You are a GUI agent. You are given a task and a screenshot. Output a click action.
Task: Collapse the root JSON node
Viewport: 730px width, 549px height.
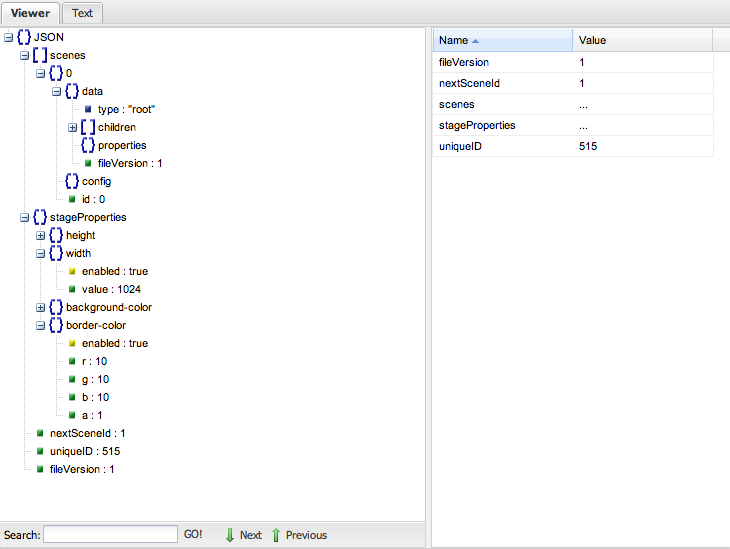pyautogui.click(x=8, y=37)
